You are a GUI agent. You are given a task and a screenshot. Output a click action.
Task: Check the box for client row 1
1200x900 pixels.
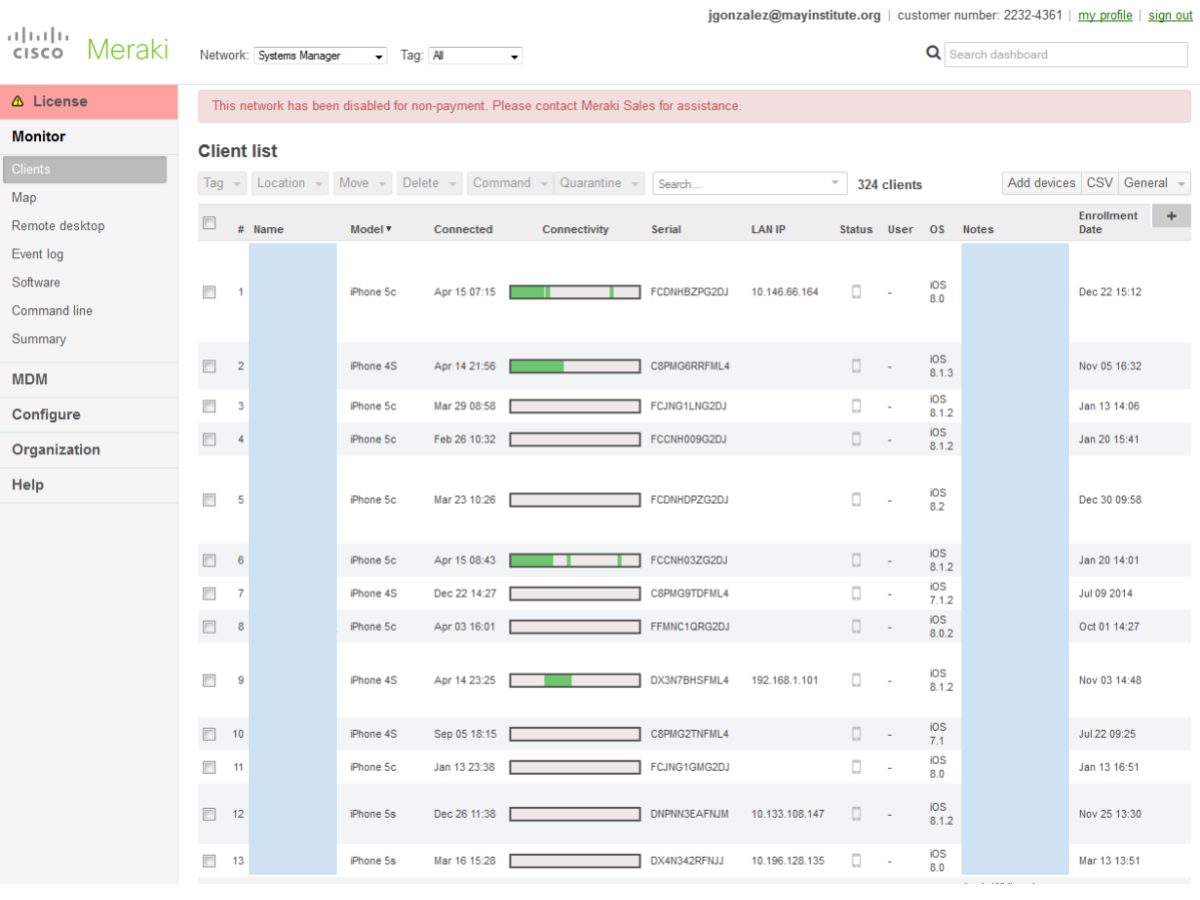point(209,292)
